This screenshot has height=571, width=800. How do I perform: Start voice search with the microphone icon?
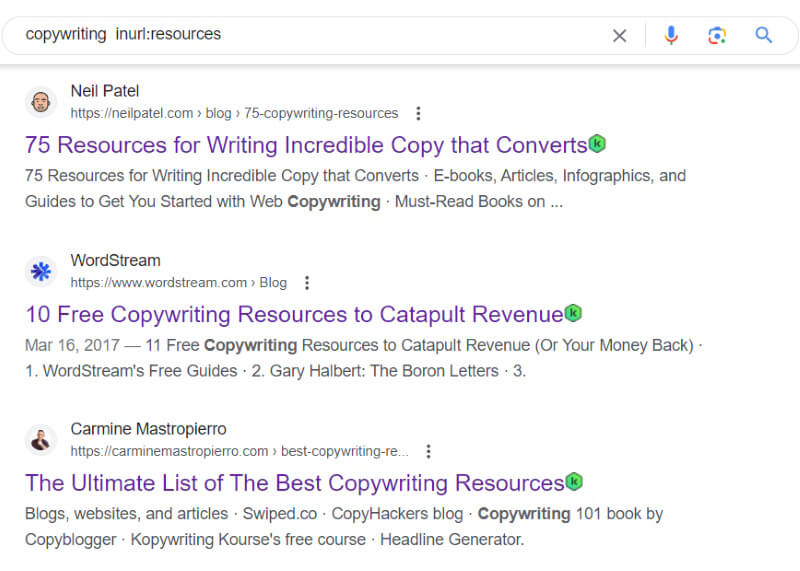pos(671,35)
